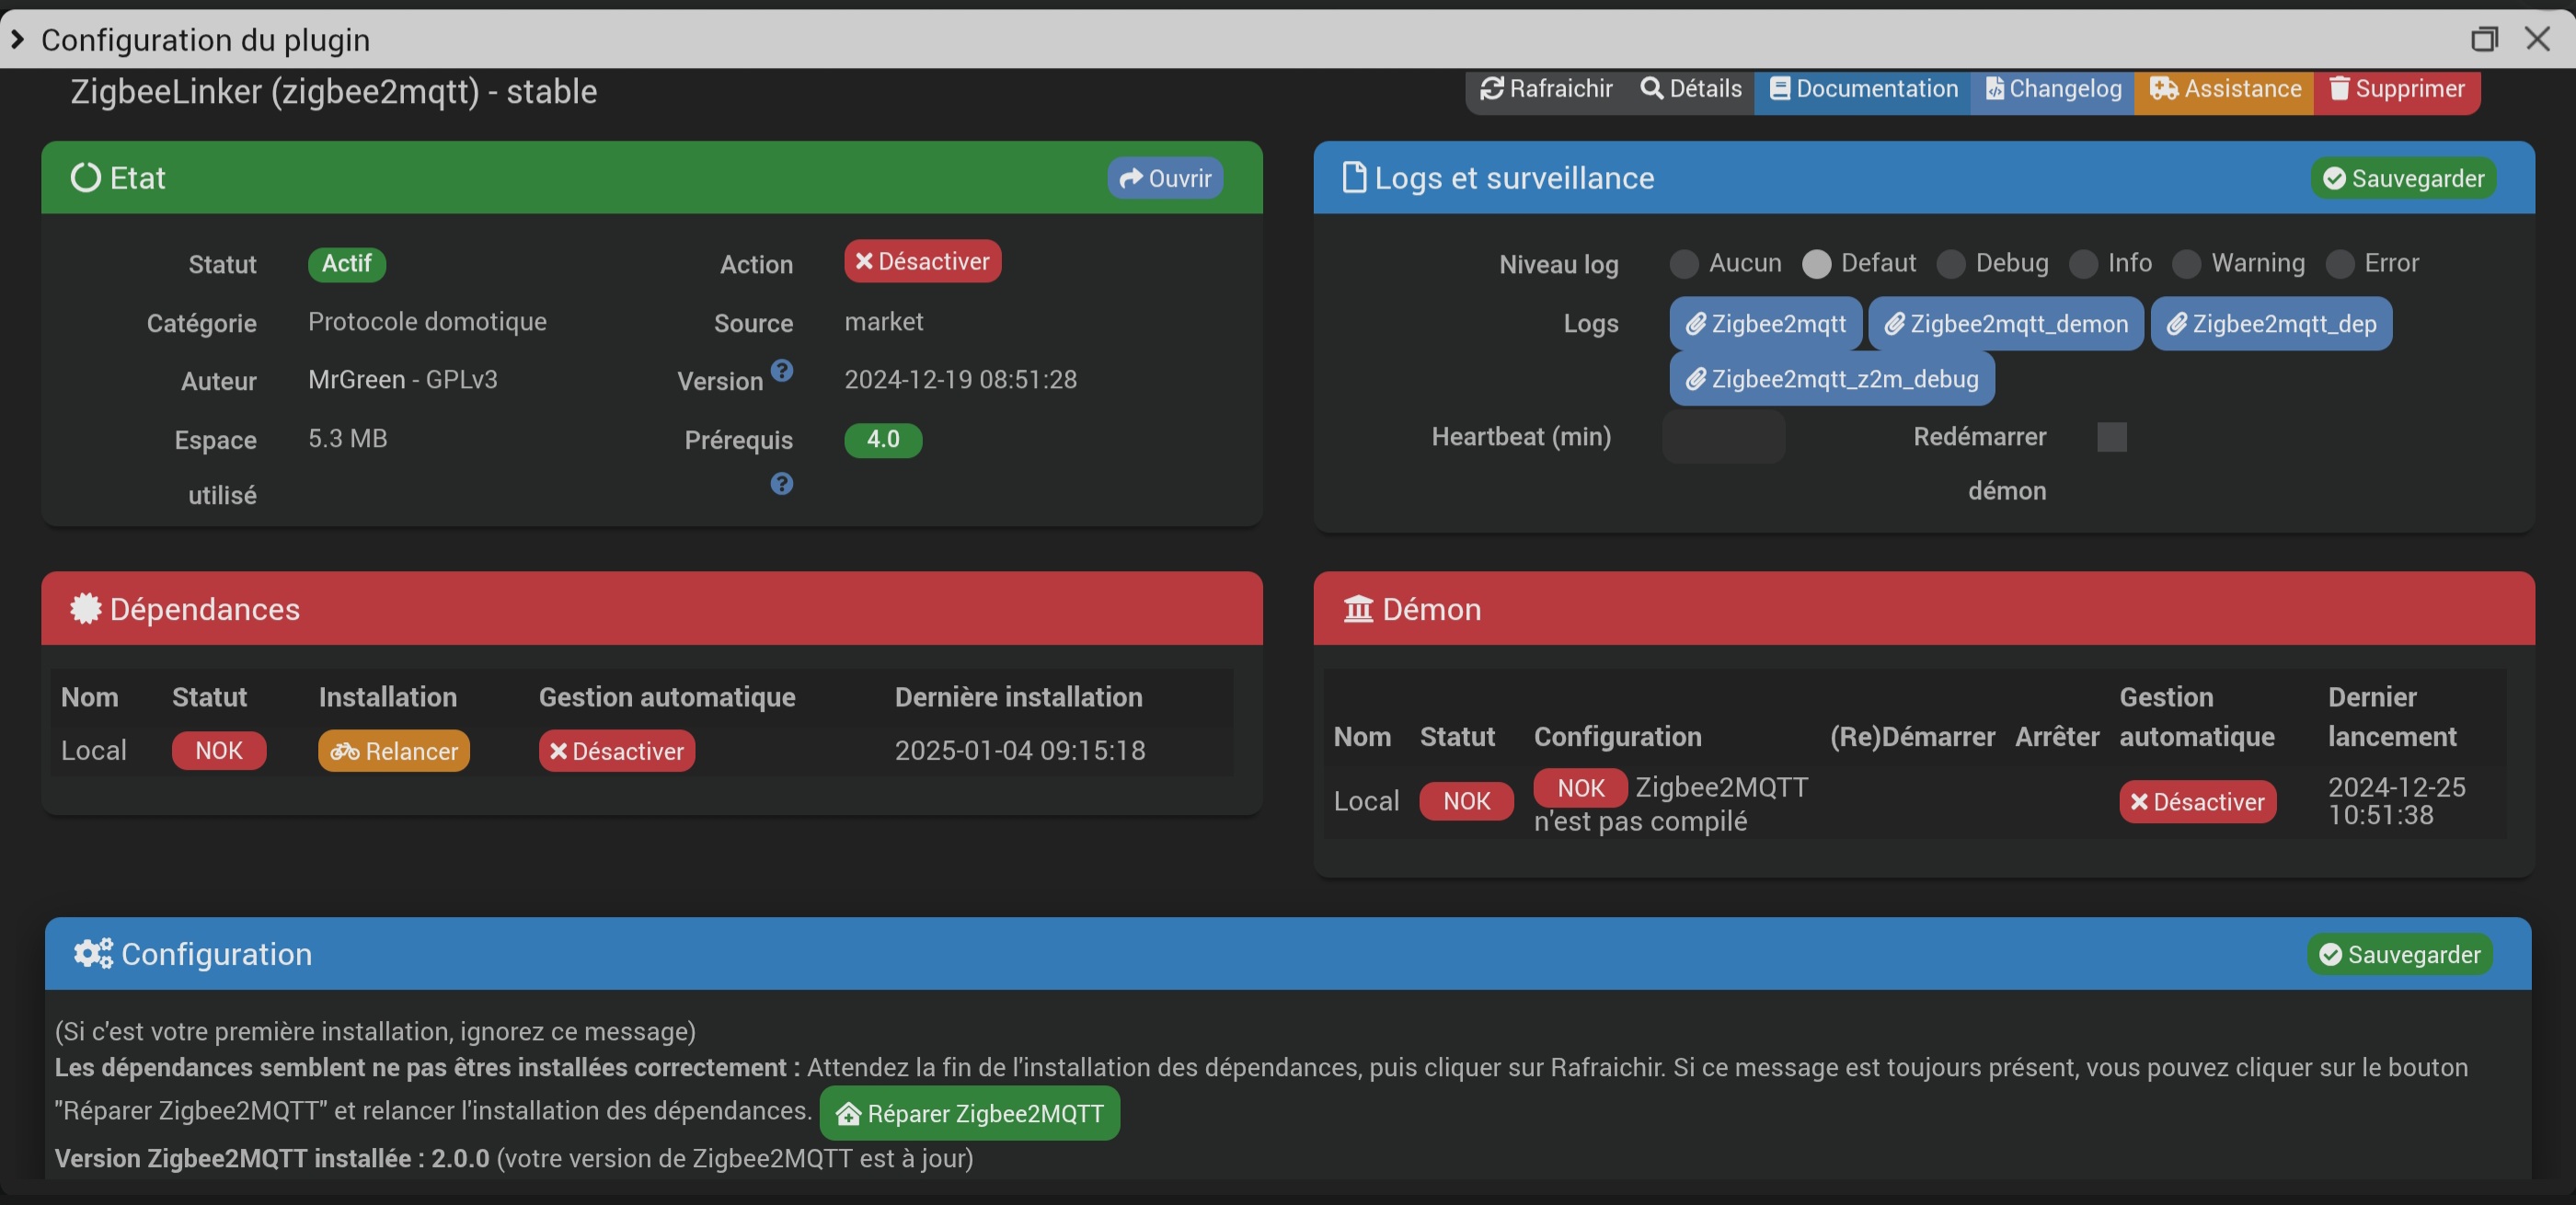Click dependency date 2025-01-04 09:15:18
This screenshot has height=1205, width=2576.
1020,751
